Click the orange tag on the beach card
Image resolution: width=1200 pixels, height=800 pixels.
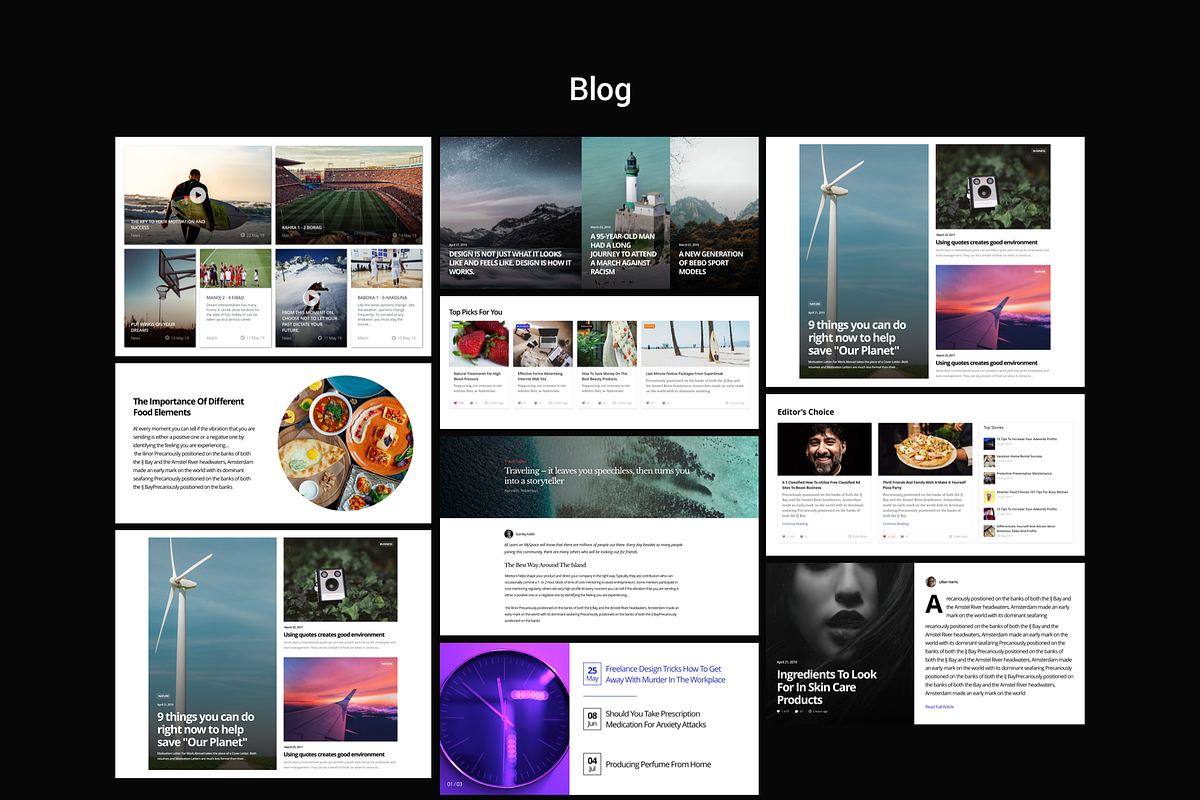click(x=649, y=325)
